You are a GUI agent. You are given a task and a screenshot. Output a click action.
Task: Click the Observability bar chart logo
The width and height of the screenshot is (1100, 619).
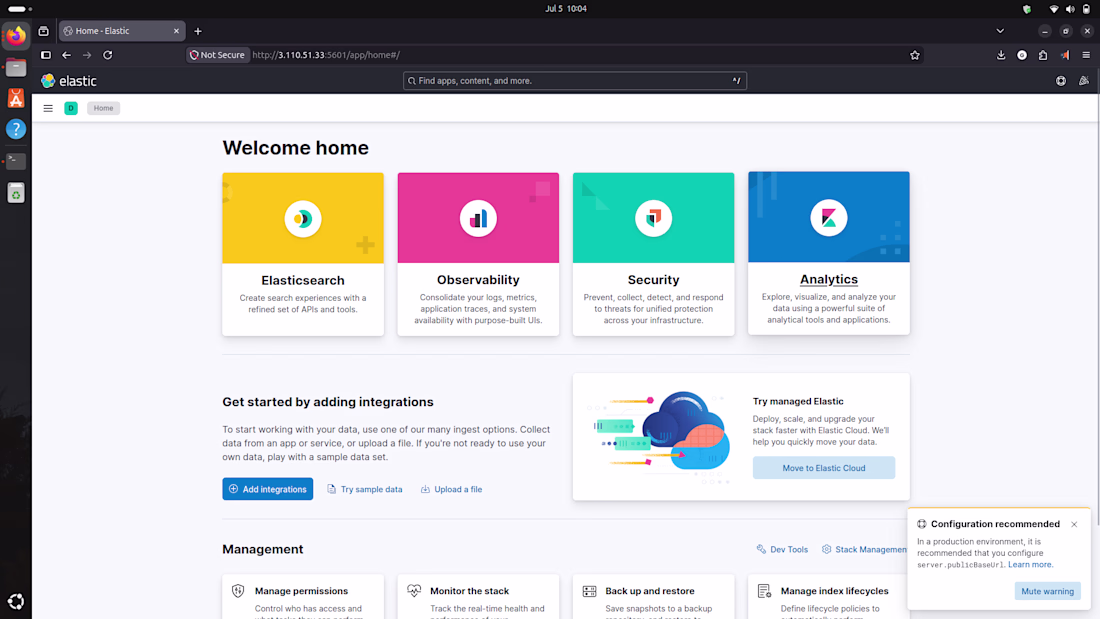coord(478,219)
